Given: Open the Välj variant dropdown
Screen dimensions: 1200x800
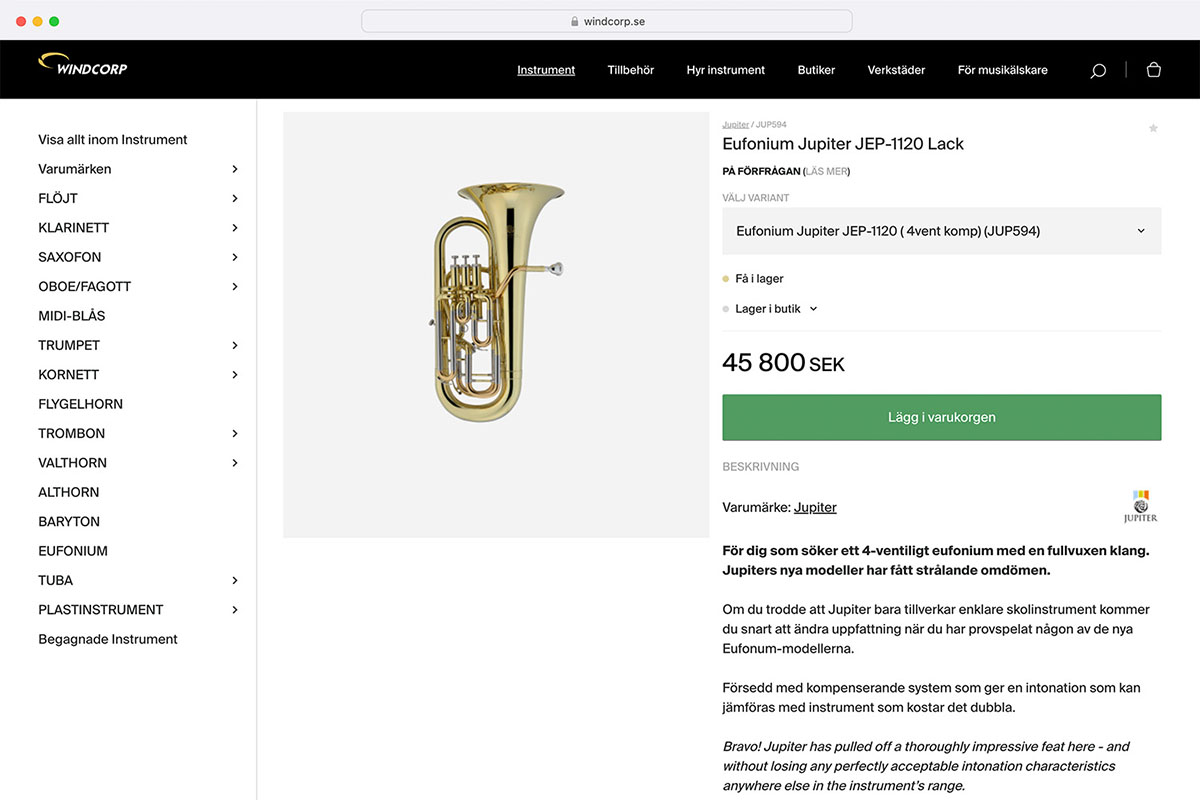Looking at the screenshot, I should click(x=941, y=231).
